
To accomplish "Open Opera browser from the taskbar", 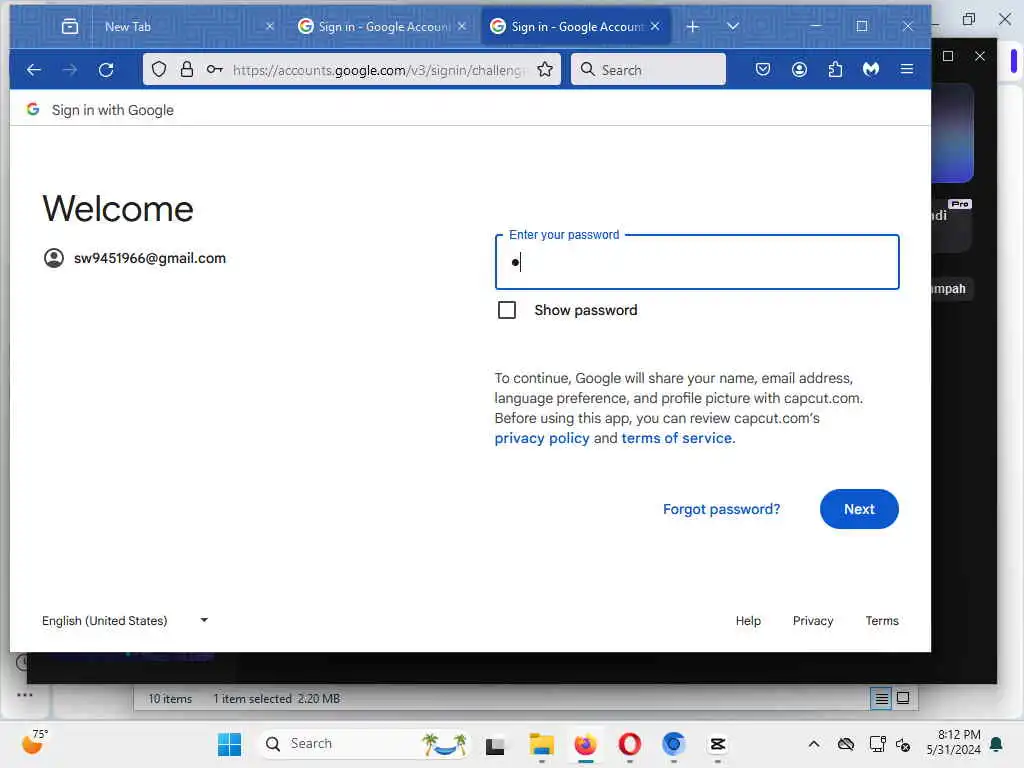I will pyautogui.click(x=630, y=744).
